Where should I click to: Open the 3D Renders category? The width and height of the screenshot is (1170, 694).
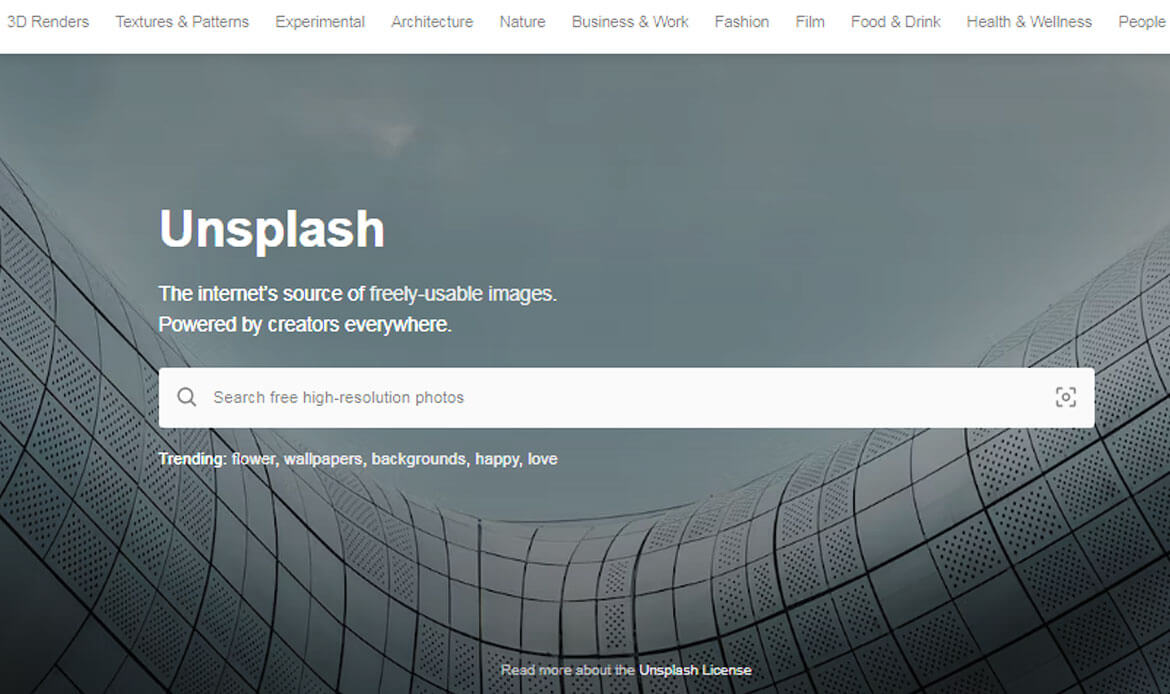[48, 22]
